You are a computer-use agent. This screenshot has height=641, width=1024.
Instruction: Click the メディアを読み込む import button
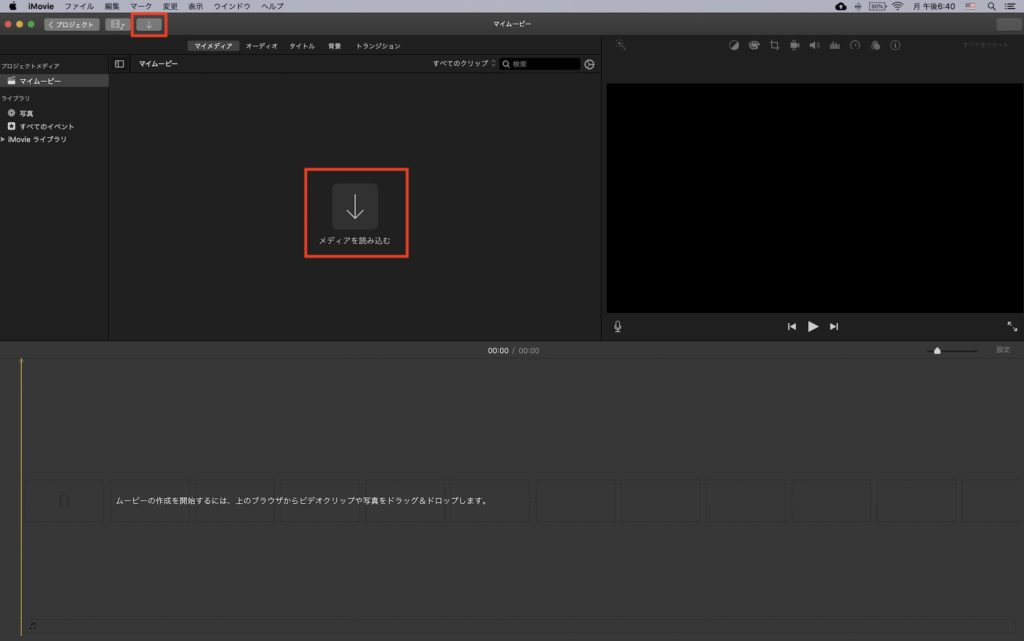(355, 213)
